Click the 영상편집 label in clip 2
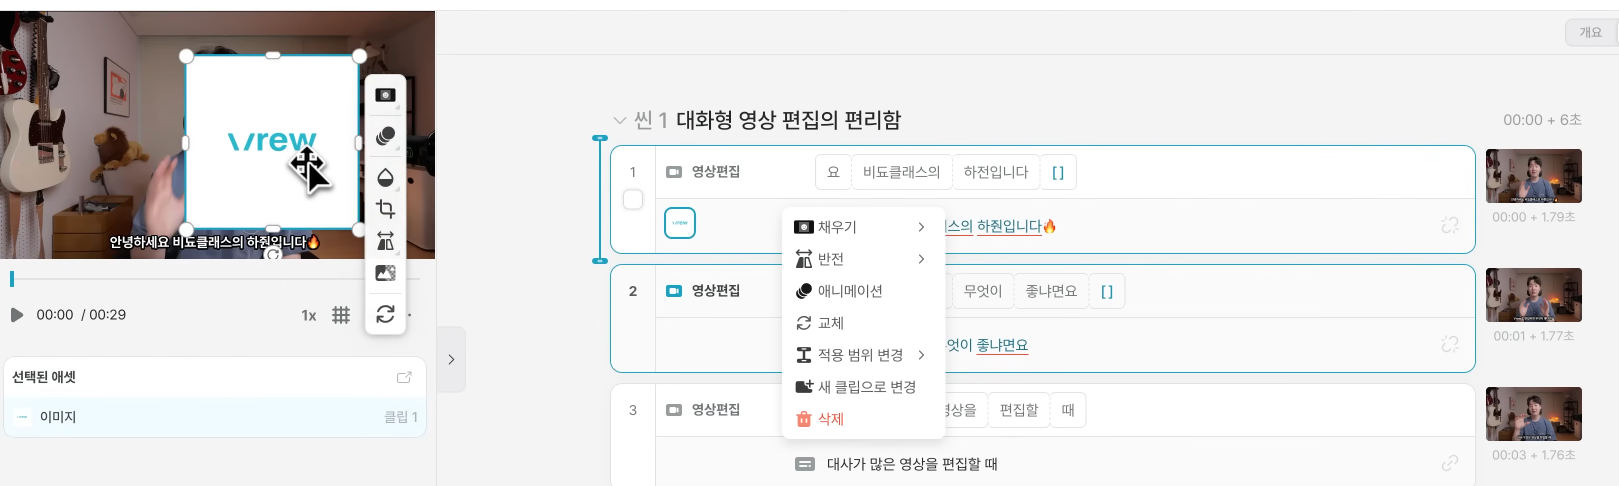Image resolution: width=1619 pixels, height=486 pixels. 716,291
